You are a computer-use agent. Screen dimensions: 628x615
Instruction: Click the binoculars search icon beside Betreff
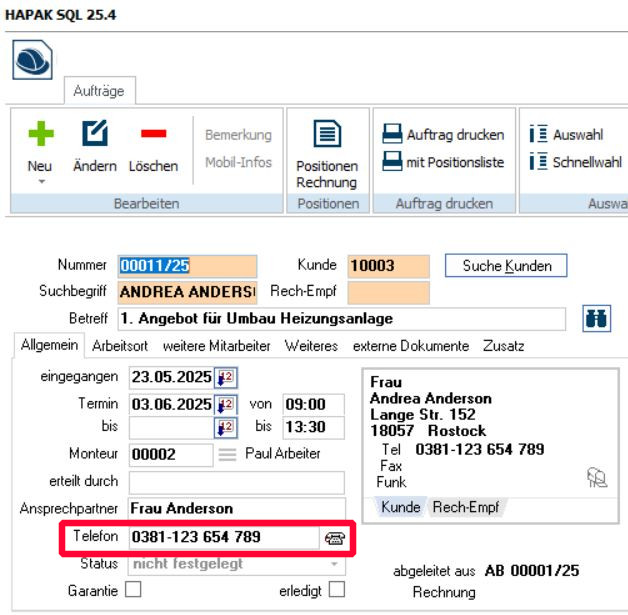tap(596, 319)
